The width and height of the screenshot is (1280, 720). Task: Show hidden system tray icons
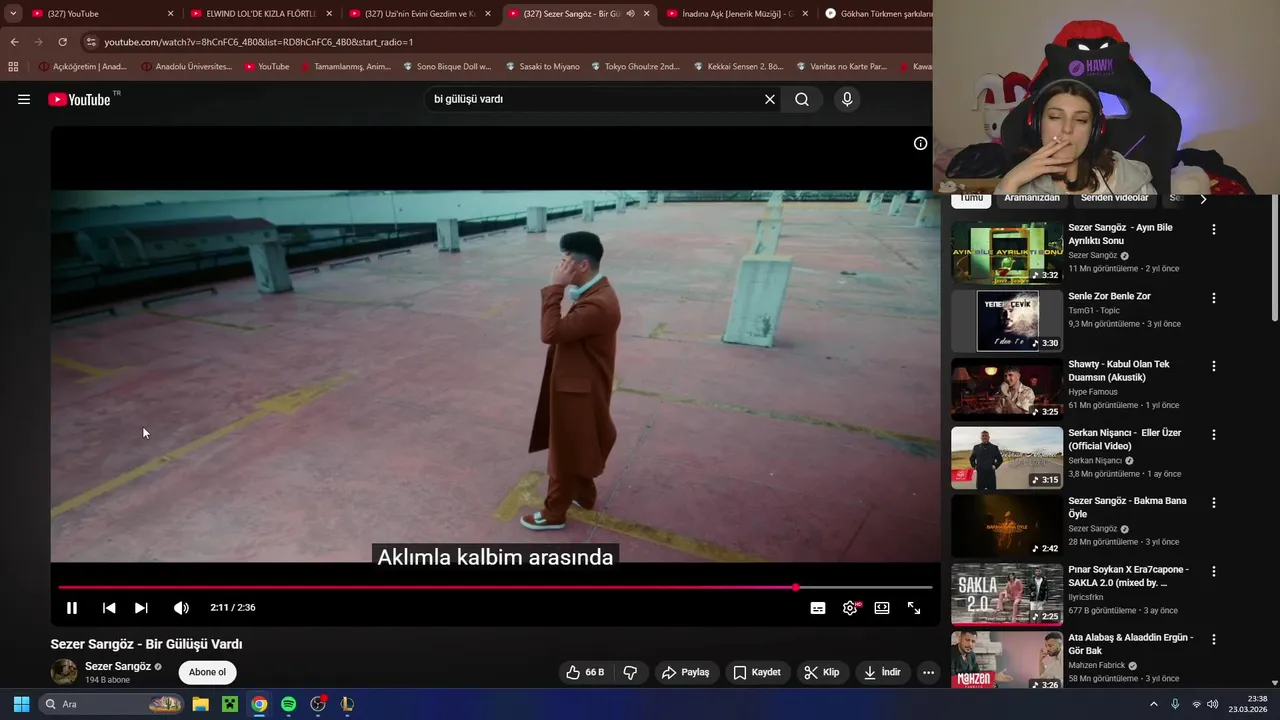click(x=1153, y=704)
